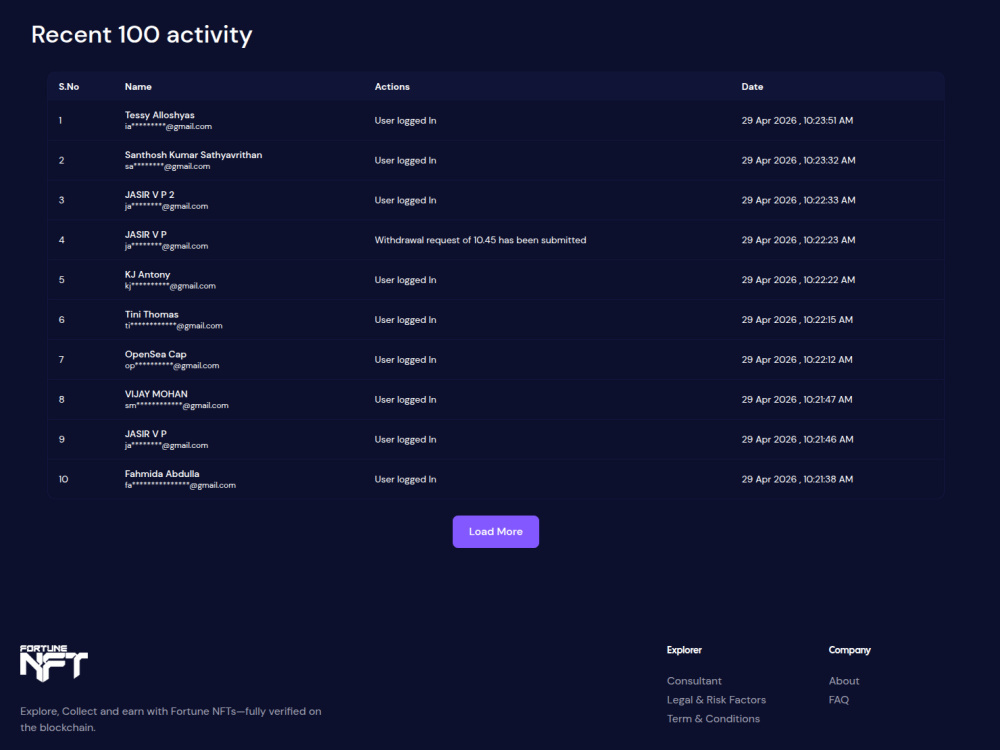Select the S.No column header
Viewport: 1000px width, 750px height.
coord(69,87)
